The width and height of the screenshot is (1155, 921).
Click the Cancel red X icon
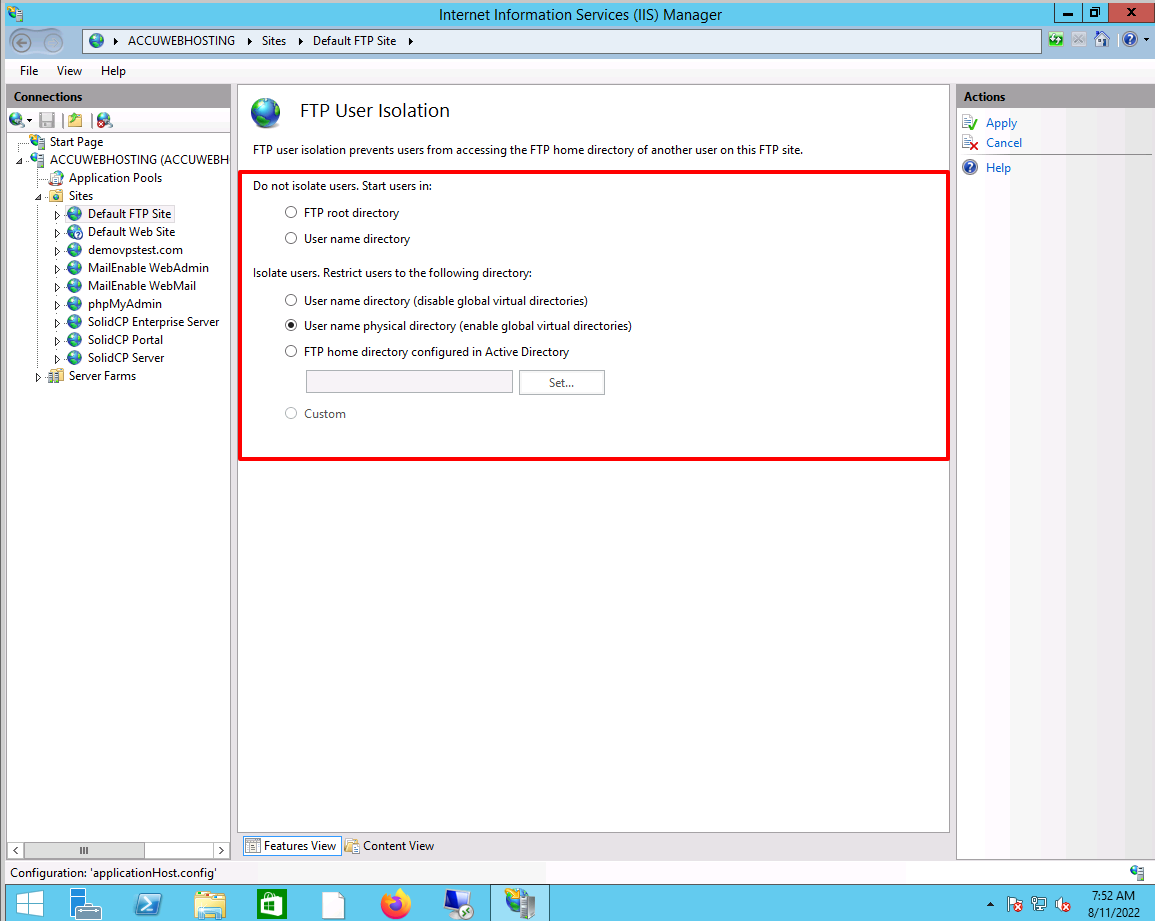click(x=970, y=142)
